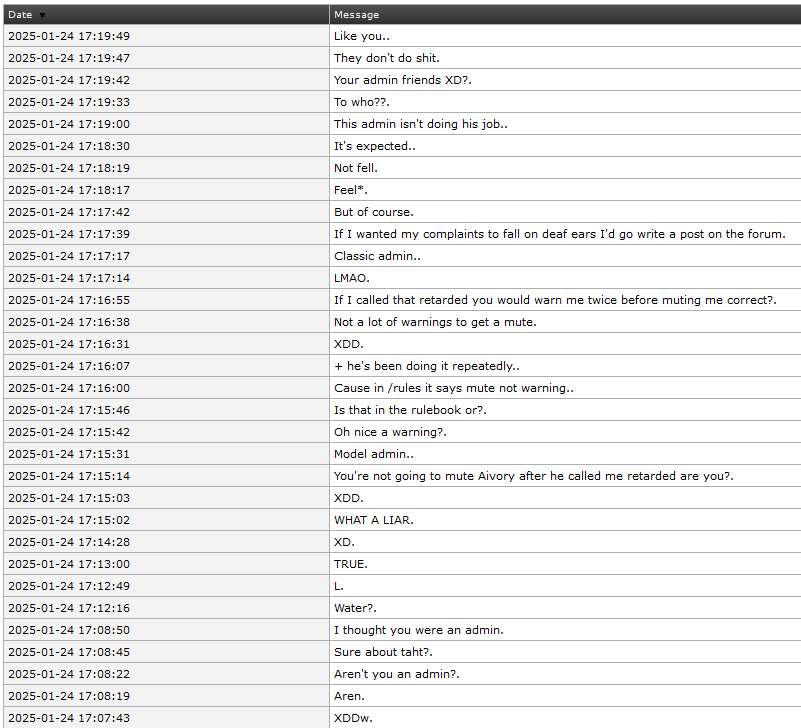Image resolution: width=801 pixels, height=728 pixels.
Task: Select the 'Model admin..' message row
Action: coord(402,454)
